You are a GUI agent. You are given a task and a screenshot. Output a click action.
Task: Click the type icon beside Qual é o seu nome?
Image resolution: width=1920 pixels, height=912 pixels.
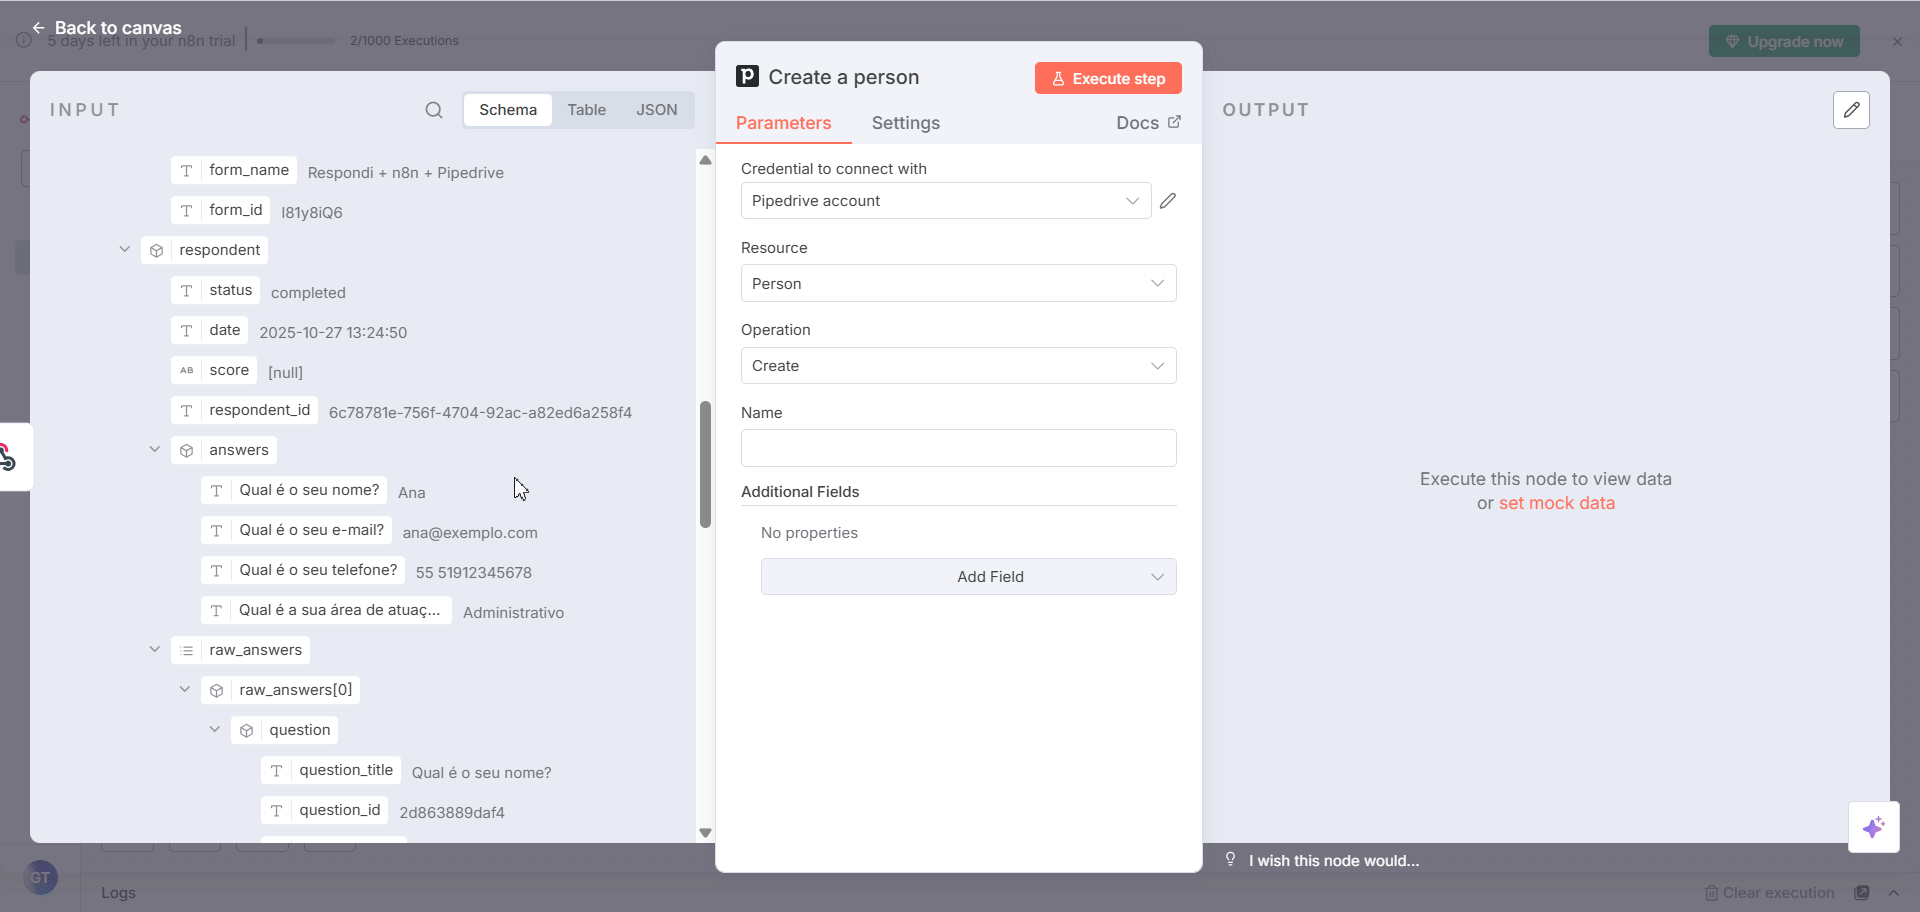coord(217,490)
